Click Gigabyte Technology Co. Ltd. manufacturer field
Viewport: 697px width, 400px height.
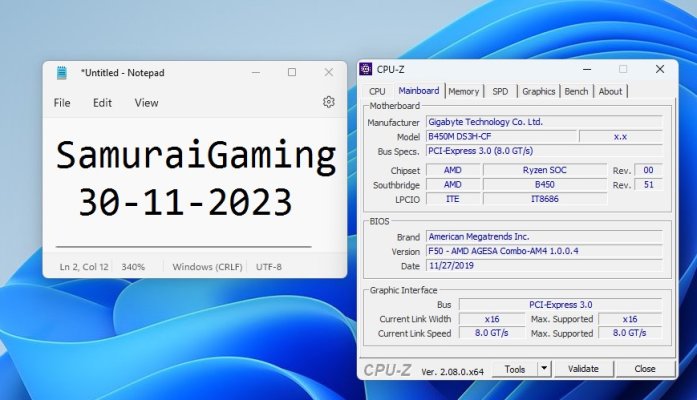[x=545, y=122]
